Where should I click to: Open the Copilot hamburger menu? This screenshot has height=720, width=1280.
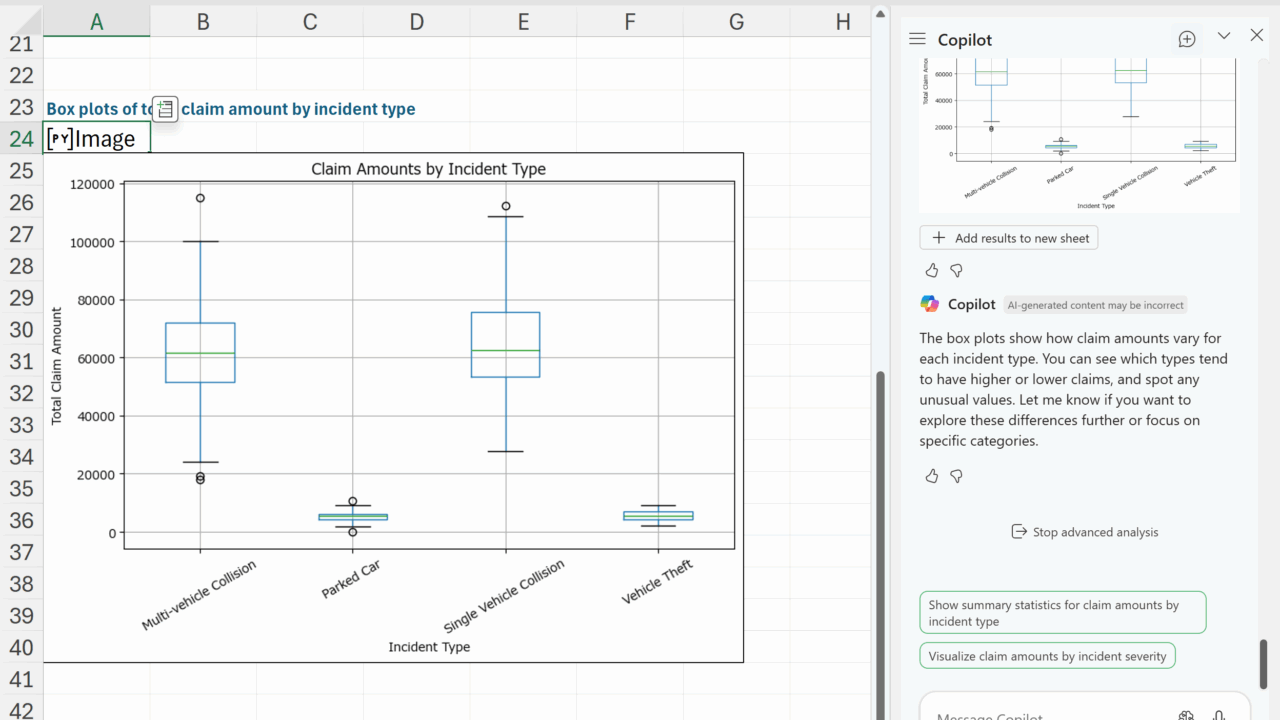tap(917, 39)
